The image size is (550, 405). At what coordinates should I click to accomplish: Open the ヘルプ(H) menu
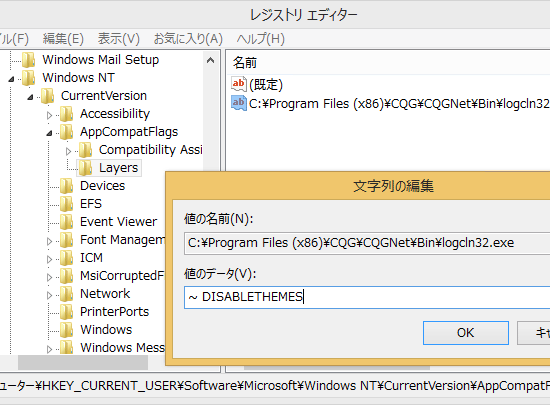pos(260,39)
